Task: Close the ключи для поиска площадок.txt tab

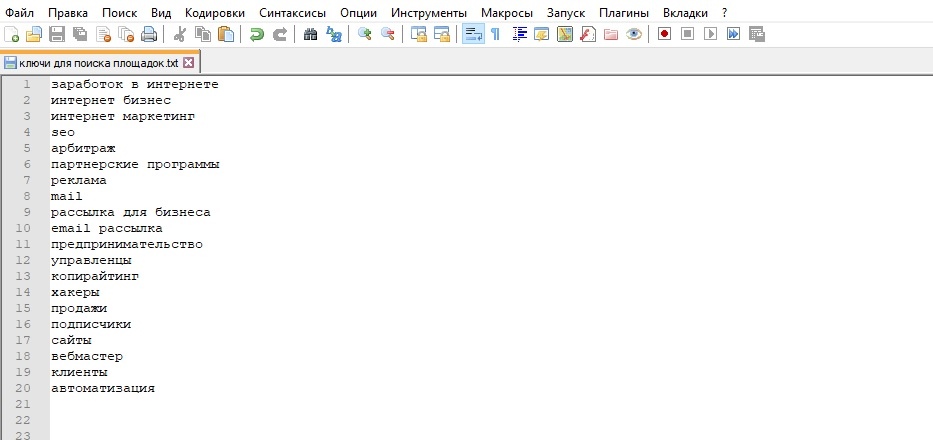Action: click(x=188, y=62)
